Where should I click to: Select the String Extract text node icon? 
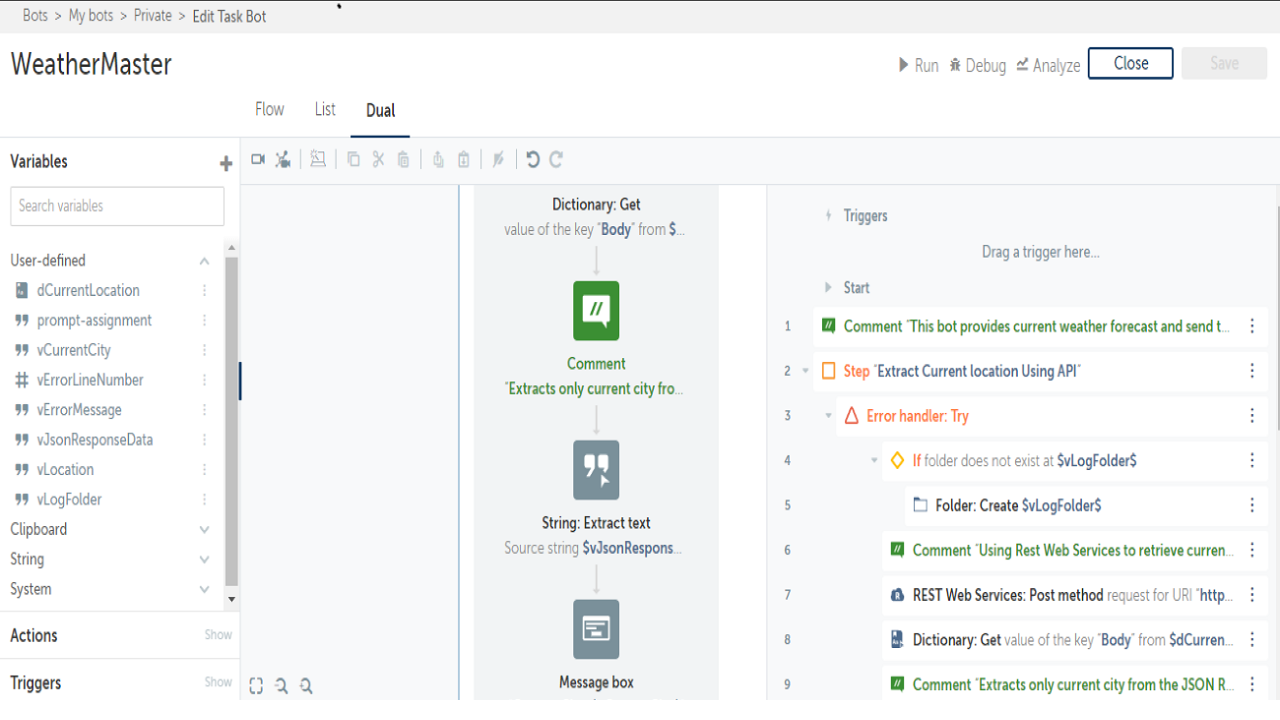[596, 470]
